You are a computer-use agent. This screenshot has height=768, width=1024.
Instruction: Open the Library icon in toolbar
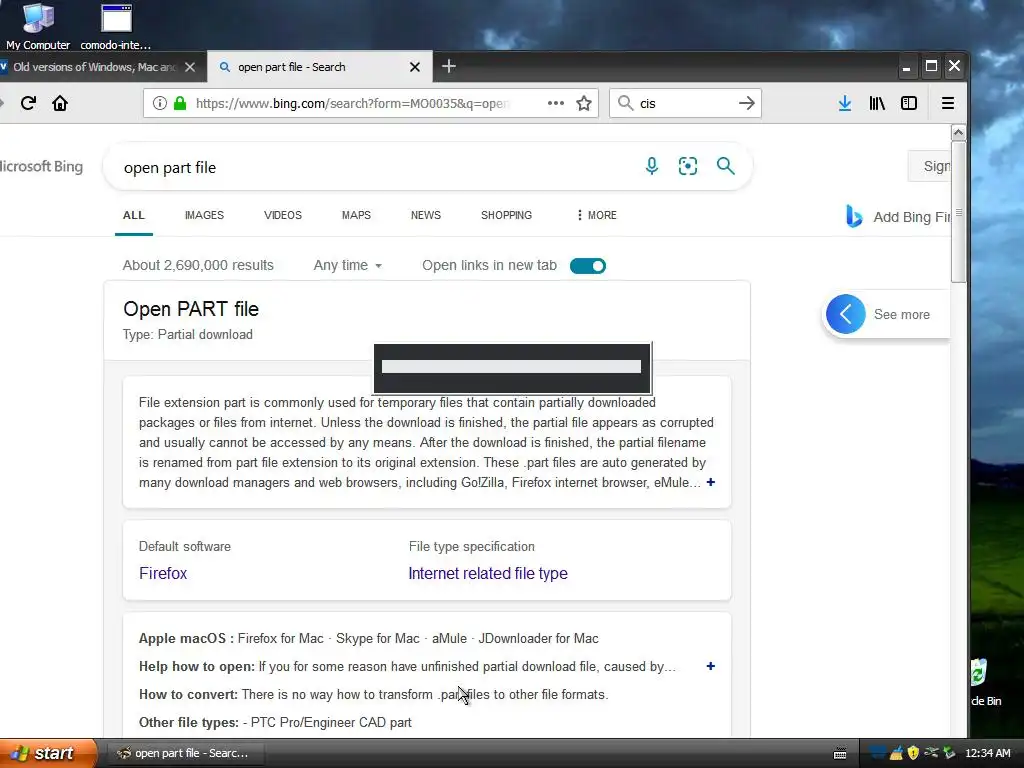[x=877, y=103]
